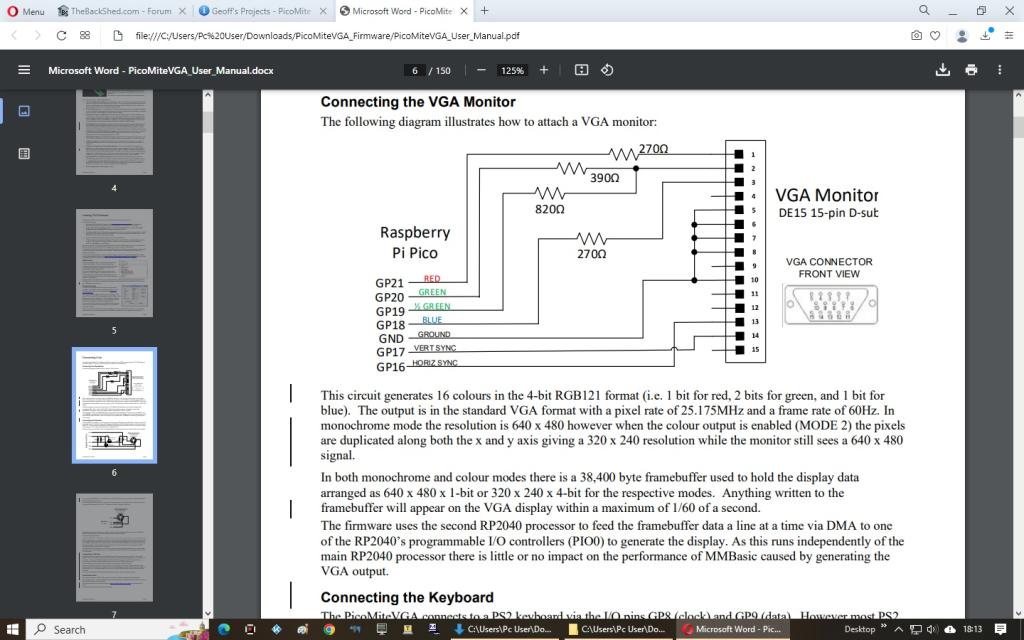This screenshot has height=640, width=1024.
Task: Reload the current page
Action: [x=62, y=35]
